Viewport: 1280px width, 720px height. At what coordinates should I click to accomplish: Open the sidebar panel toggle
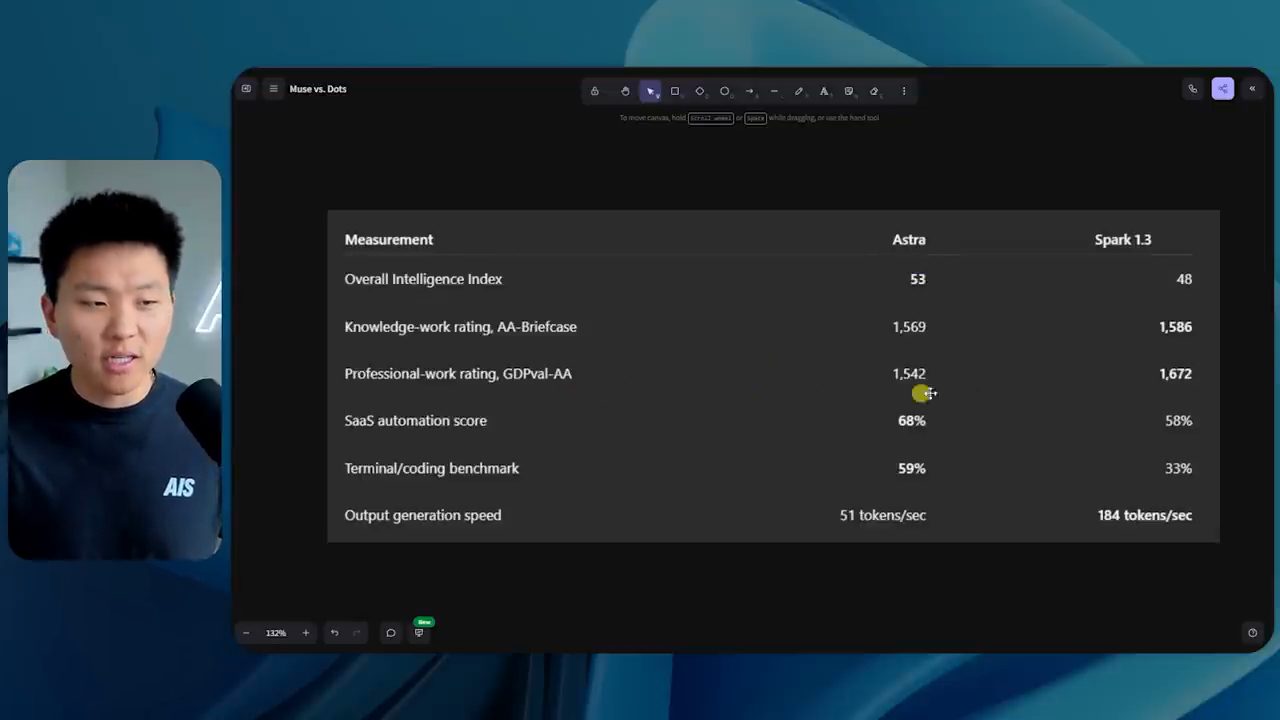pos(246,89)
